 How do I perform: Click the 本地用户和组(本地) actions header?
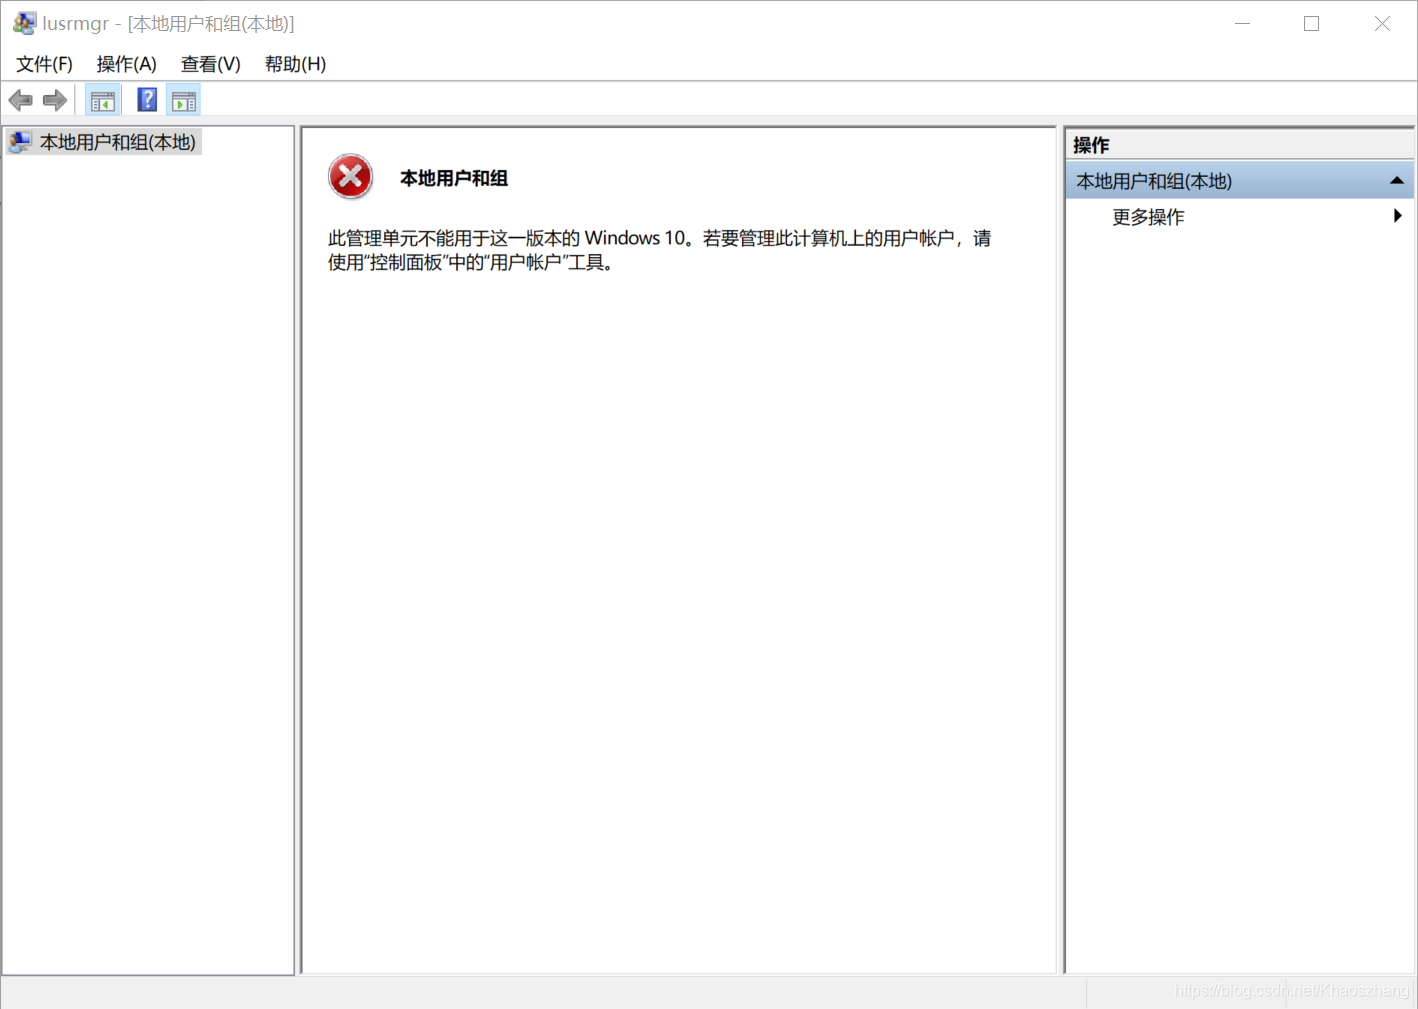click(x=1239, y=181)
